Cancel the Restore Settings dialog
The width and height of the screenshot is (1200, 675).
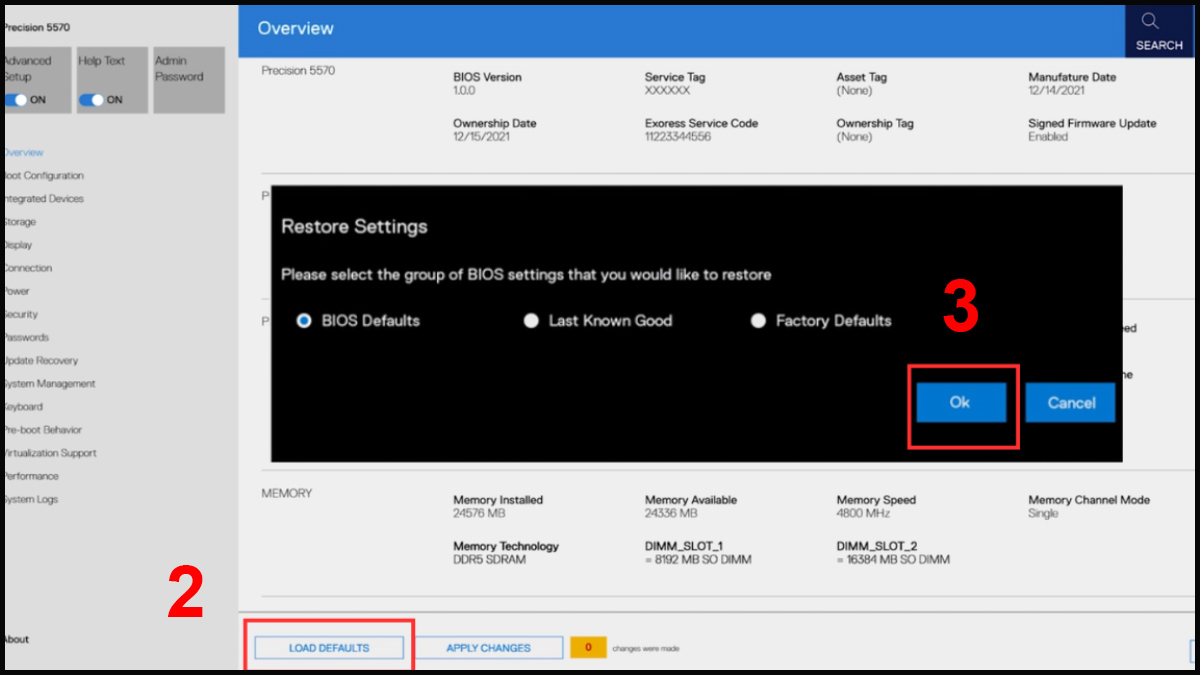[1070, 403]
